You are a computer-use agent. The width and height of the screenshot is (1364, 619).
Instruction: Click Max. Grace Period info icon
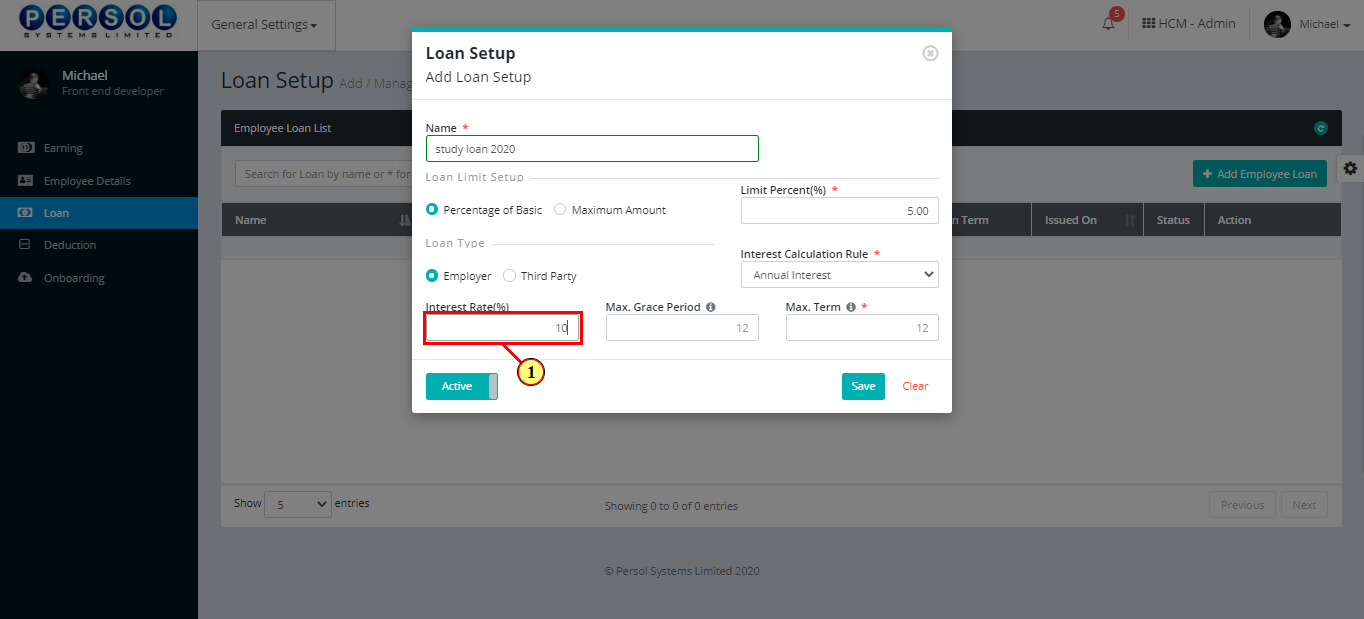(x=710, y=307)
